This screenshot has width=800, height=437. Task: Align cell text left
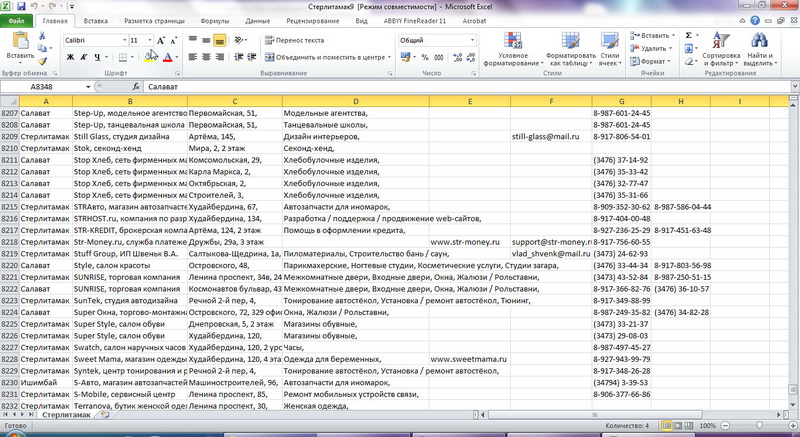pos(192,57)
